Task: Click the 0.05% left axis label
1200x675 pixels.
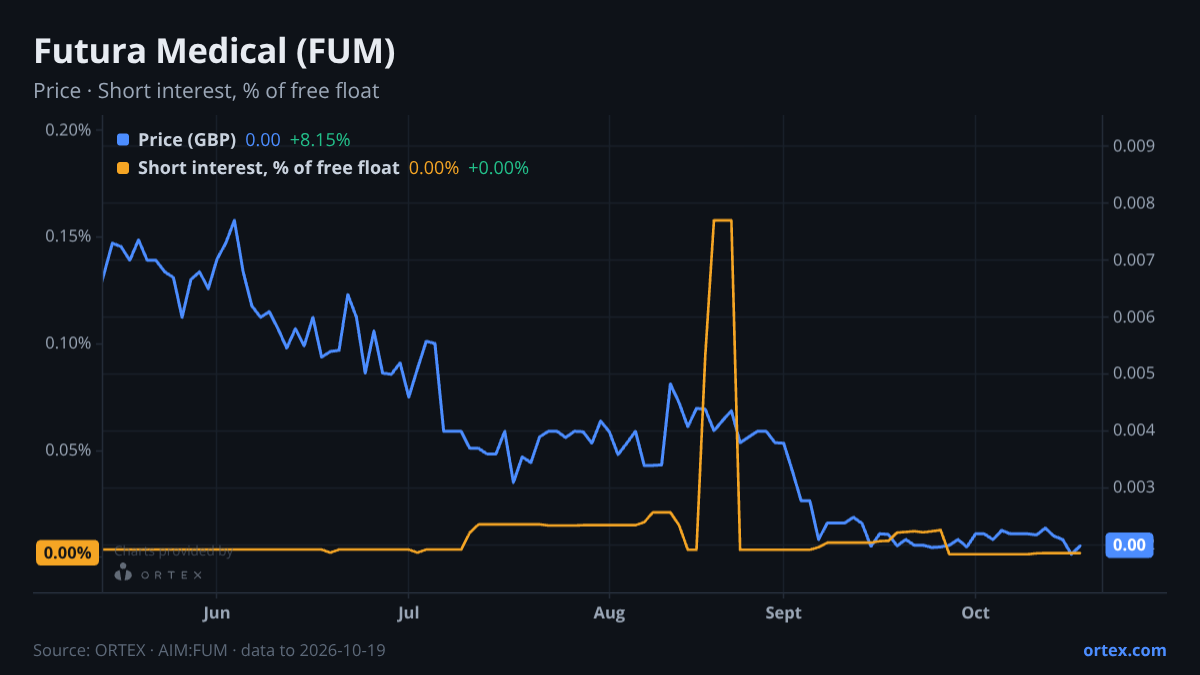Action: click(68, 450)
